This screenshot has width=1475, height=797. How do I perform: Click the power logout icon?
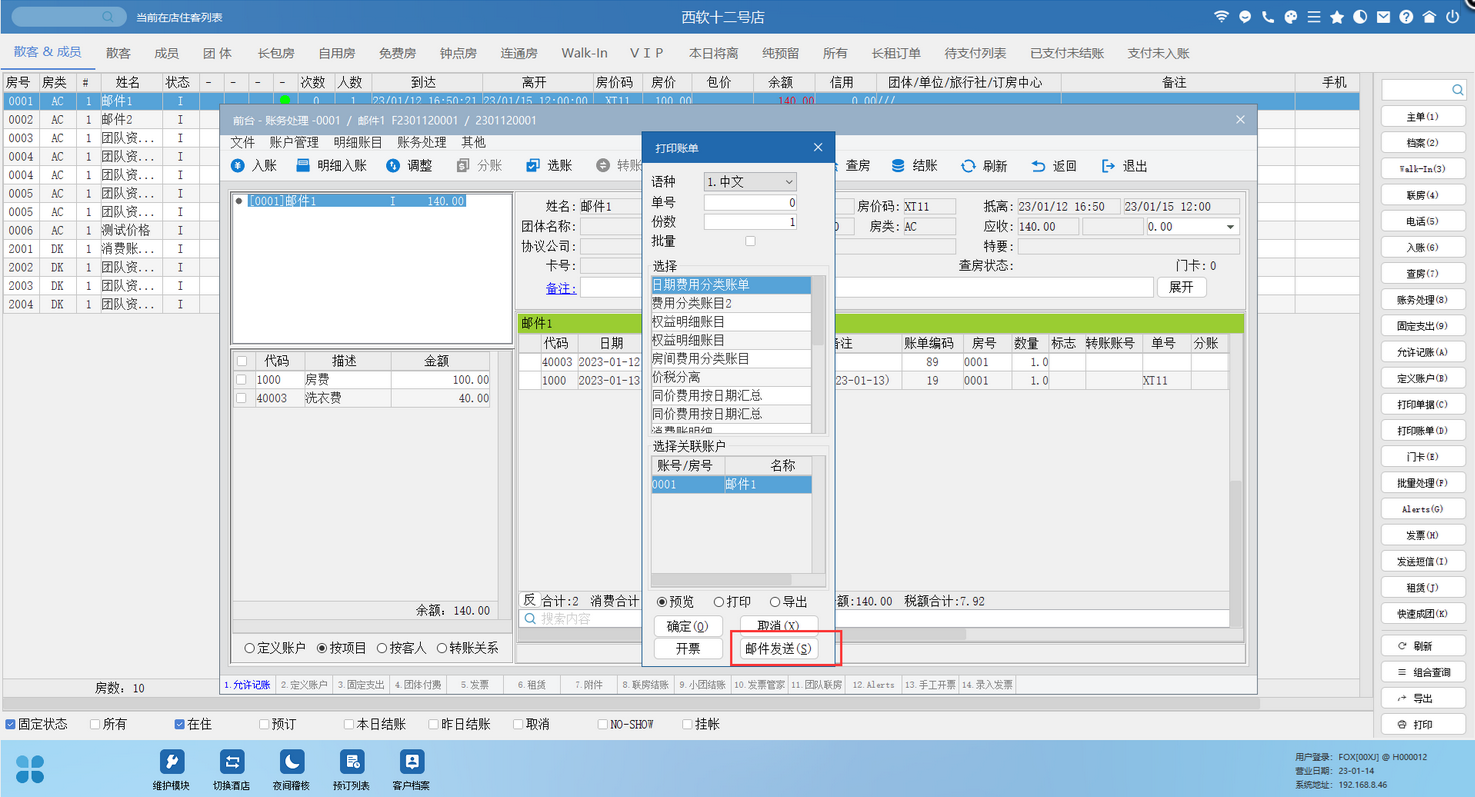click(x=1452, y=17)
